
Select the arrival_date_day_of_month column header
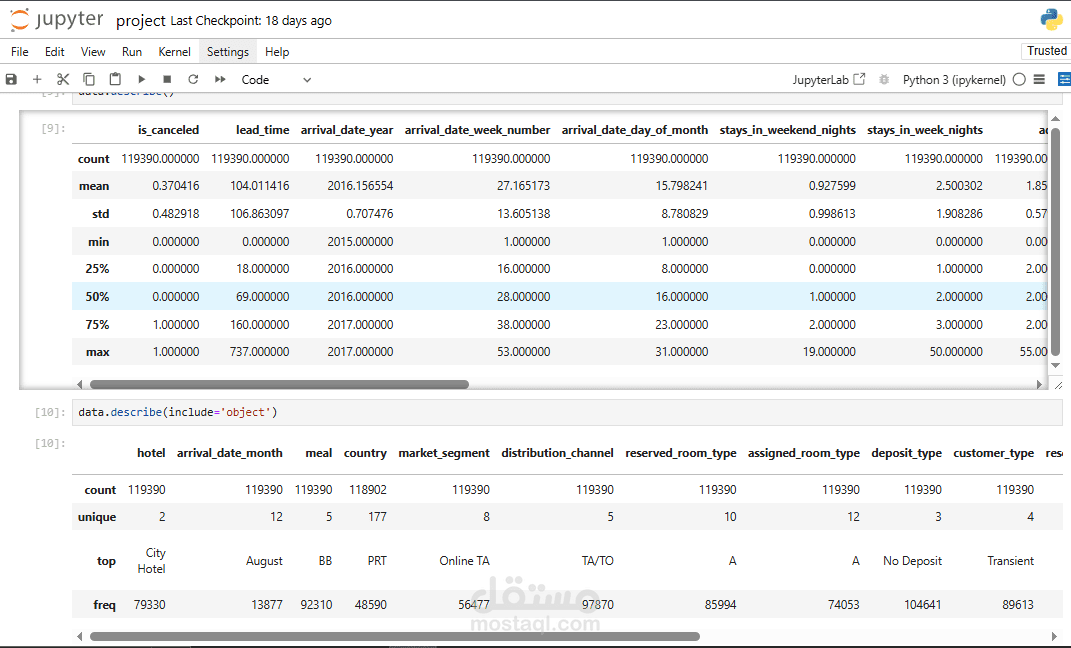[x=635, y=130]
